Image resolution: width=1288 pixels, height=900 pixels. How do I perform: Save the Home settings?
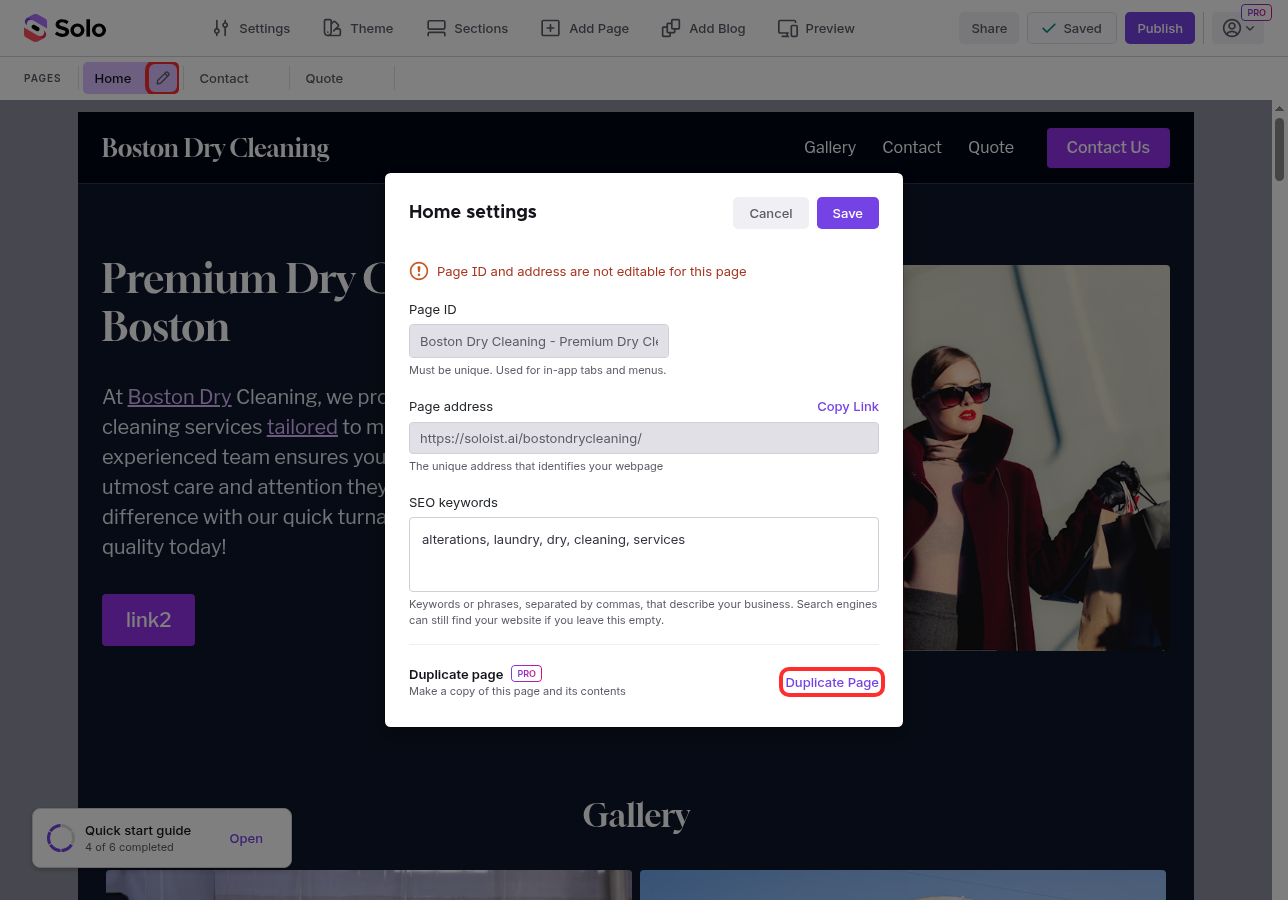pos(848,213)
